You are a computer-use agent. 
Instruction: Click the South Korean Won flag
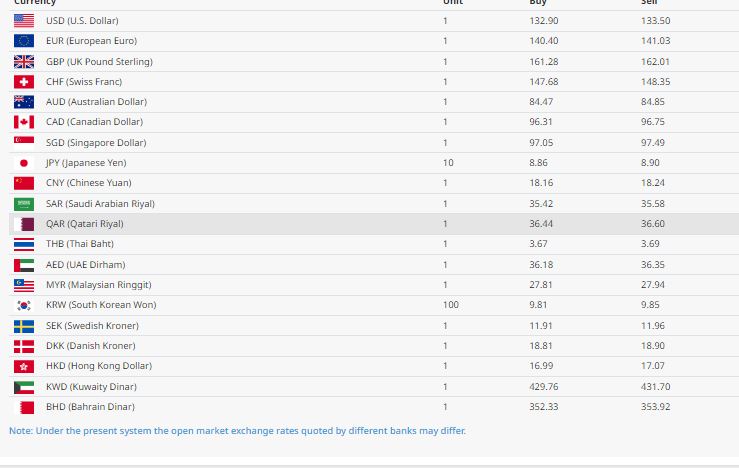click(x=24, y=305)
